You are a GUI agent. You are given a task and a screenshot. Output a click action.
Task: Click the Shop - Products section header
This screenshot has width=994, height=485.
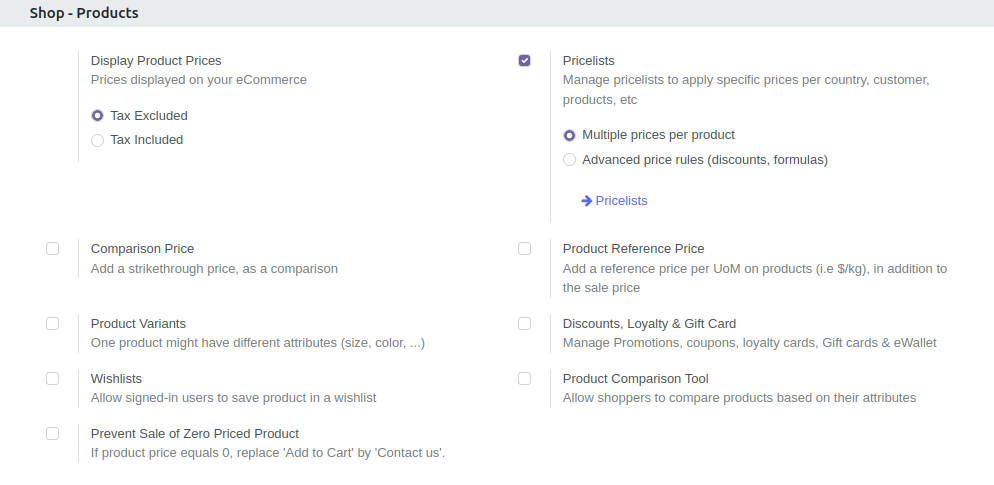(x=84, y=13)
